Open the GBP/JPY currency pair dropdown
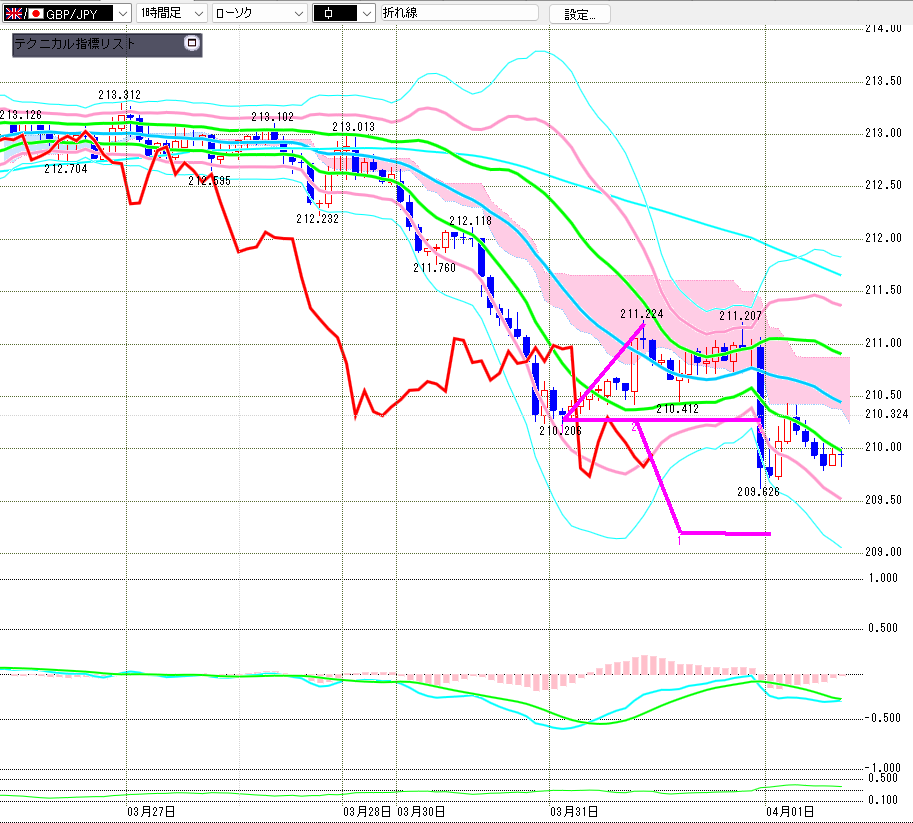This screenshot has width=913, height=823. pos(122,13)
